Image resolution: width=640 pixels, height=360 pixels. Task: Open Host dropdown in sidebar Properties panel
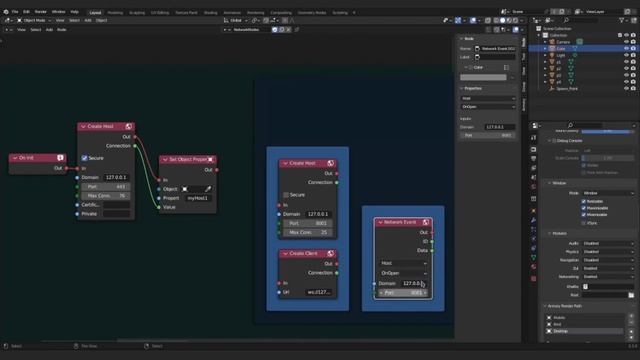(x=488, y=98)
